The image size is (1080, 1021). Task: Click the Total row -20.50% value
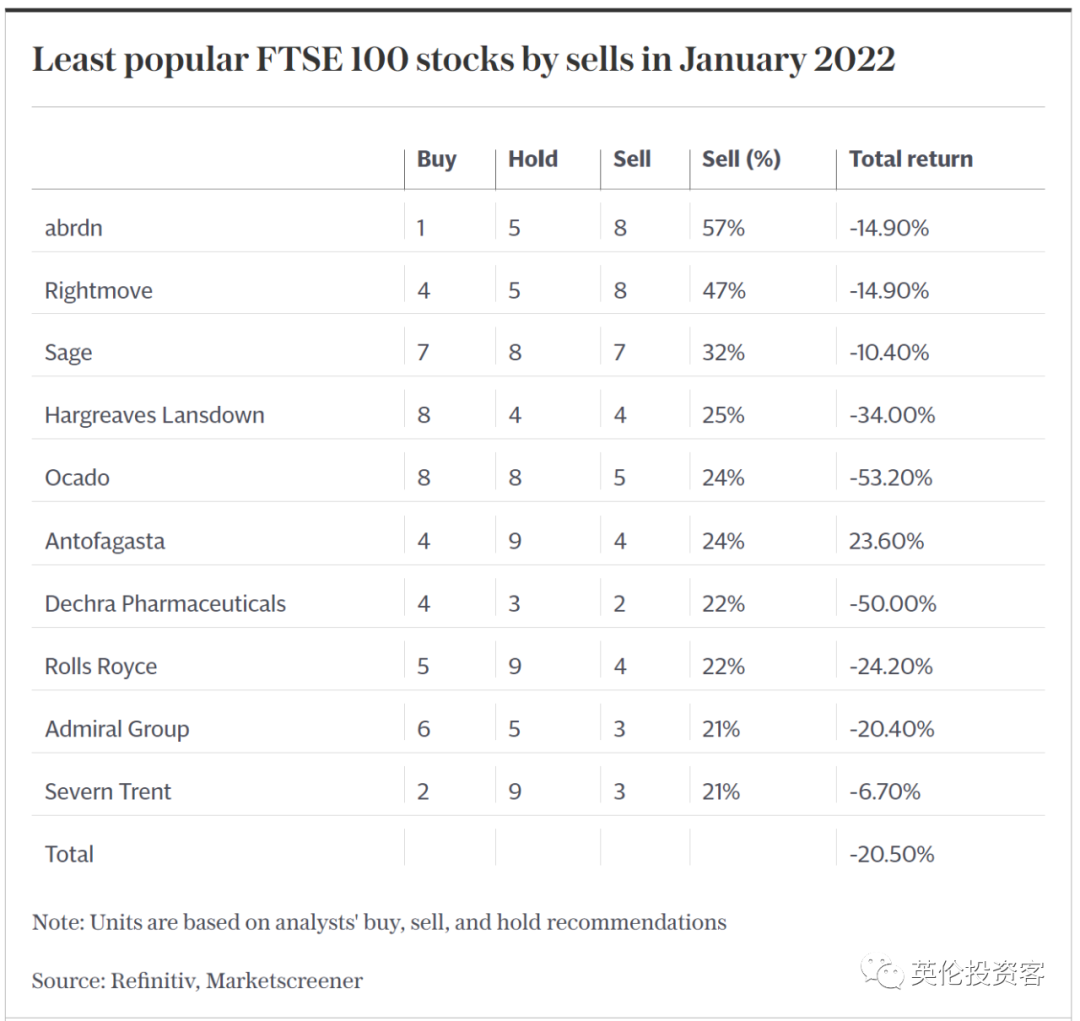tap(891, 854)
